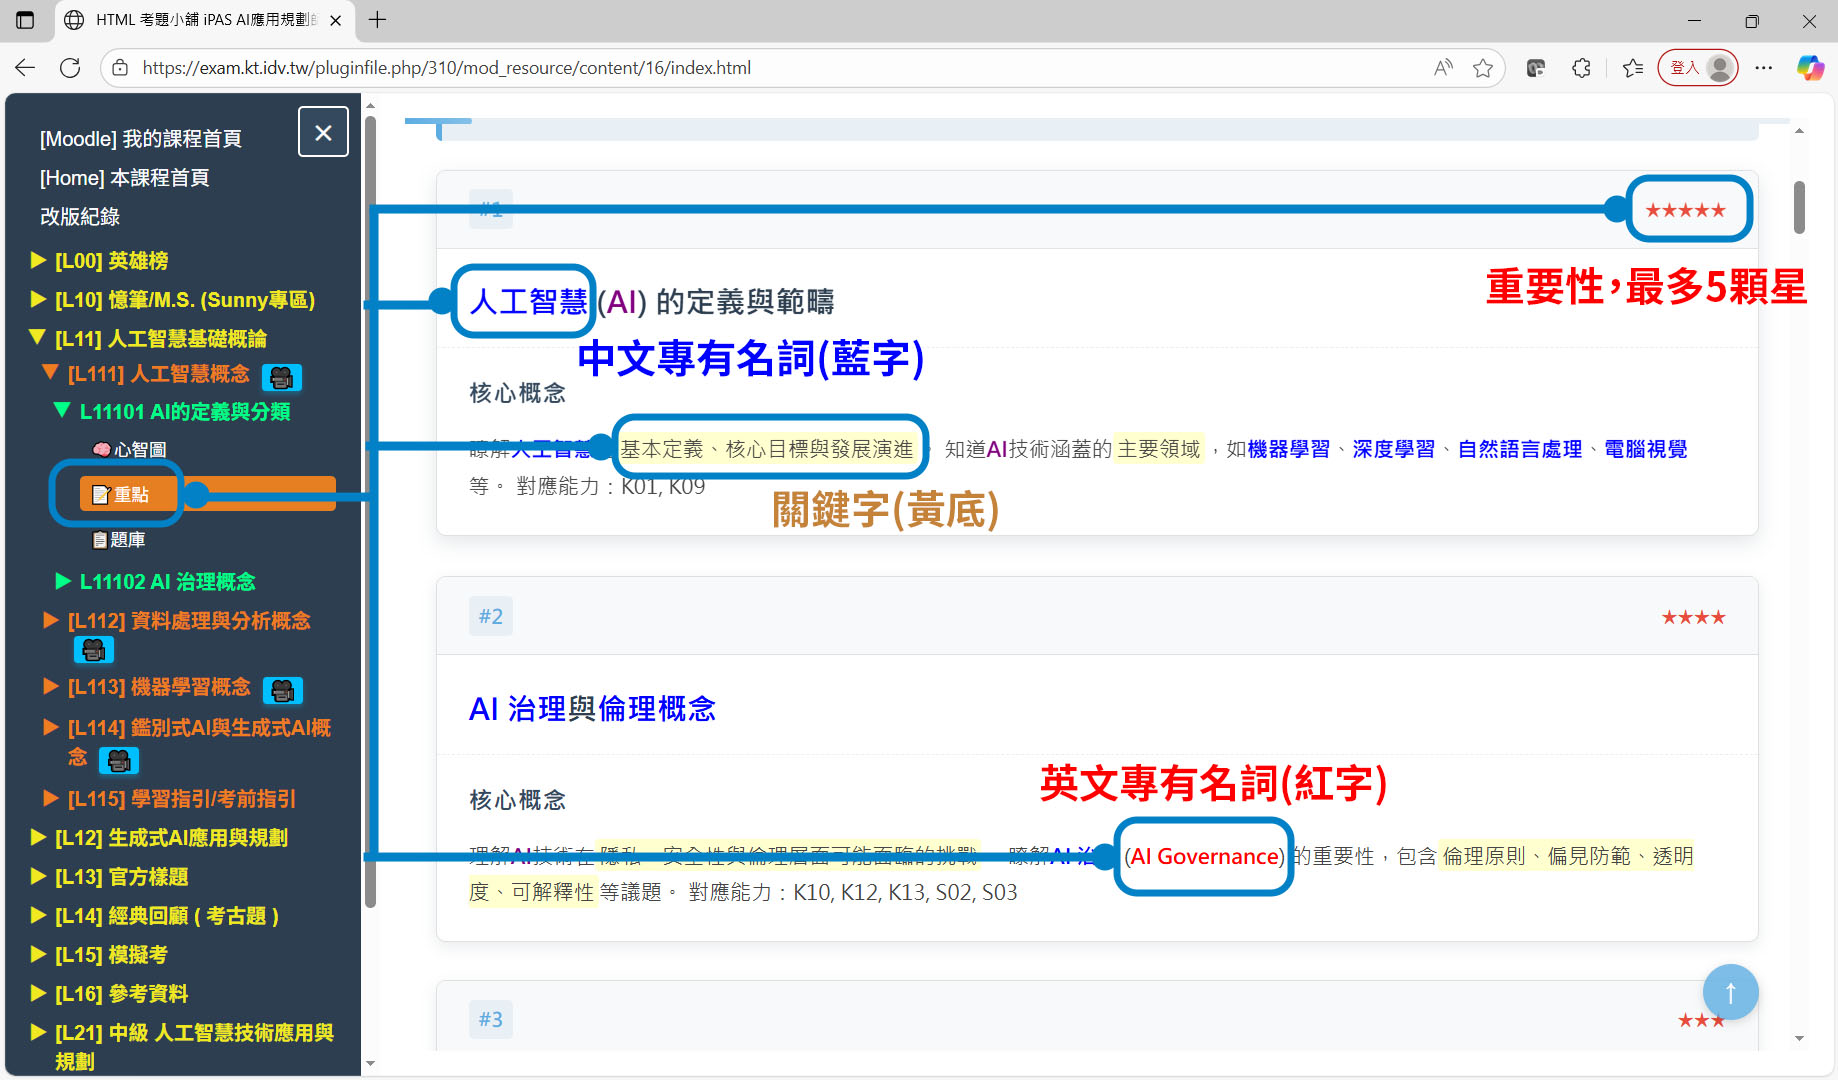Open the 改版紀錄 link
The image size is (1838, 1080).
pyautogui.click(x=80, y=217)
